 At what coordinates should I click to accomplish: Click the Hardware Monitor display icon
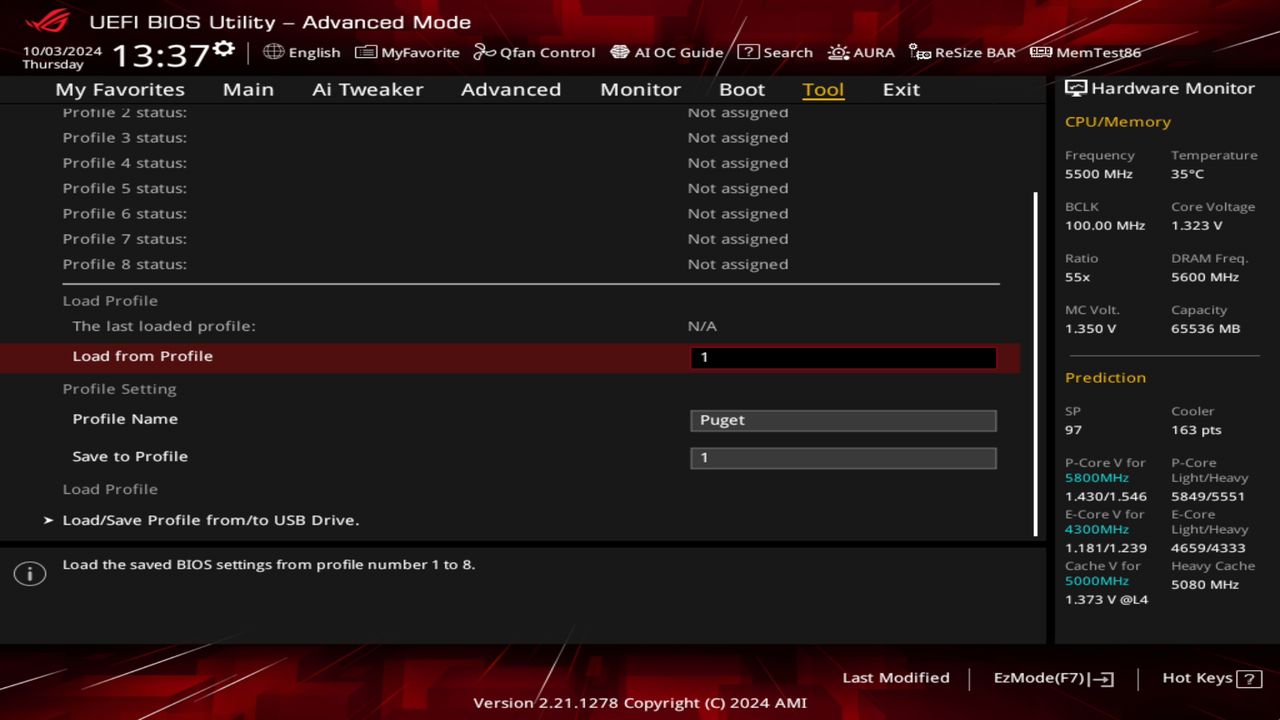(1076, 88)
